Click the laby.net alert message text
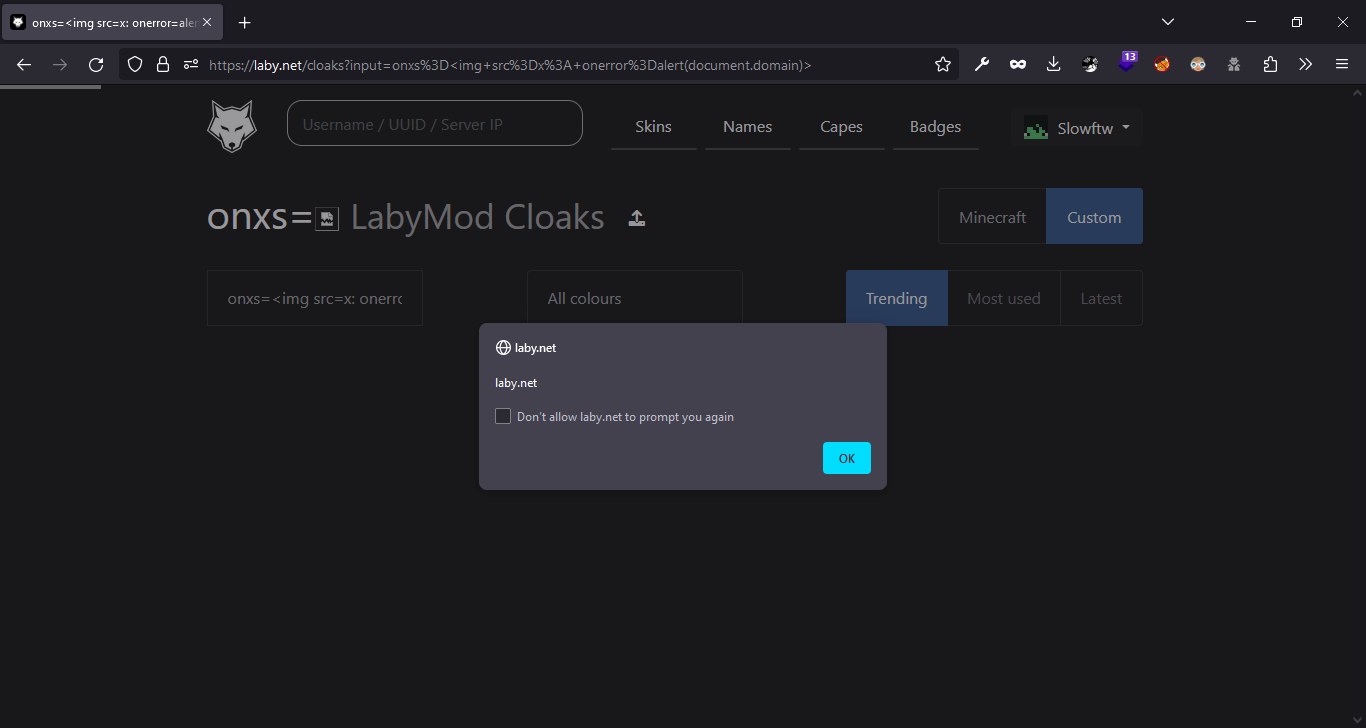Screen dimensions: 1366x728 click(516, 383)
